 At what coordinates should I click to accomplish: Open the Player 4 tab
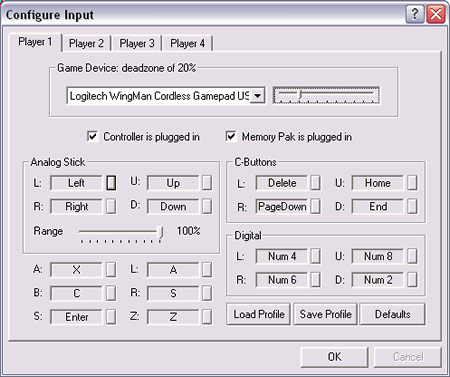pos(188,43)
